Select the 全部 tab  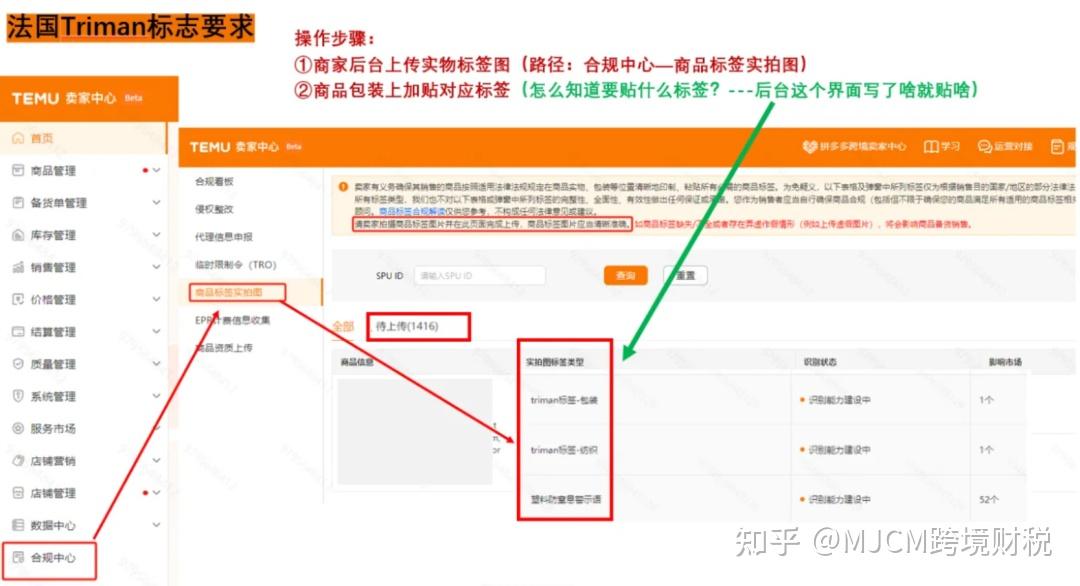tap(341, 327)
